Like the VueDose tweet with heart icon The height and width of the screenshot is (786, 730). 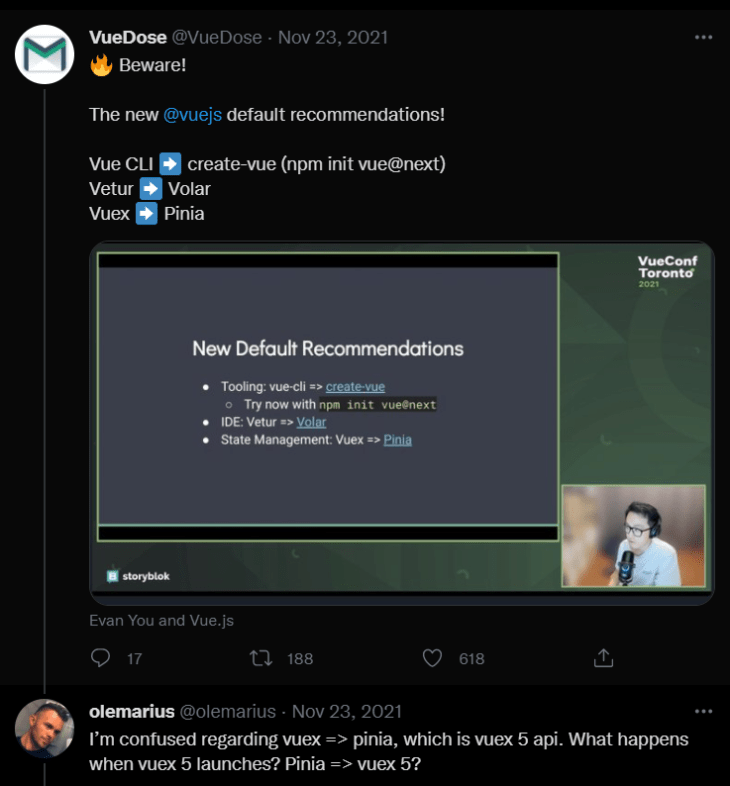click(x=432, y=658)
